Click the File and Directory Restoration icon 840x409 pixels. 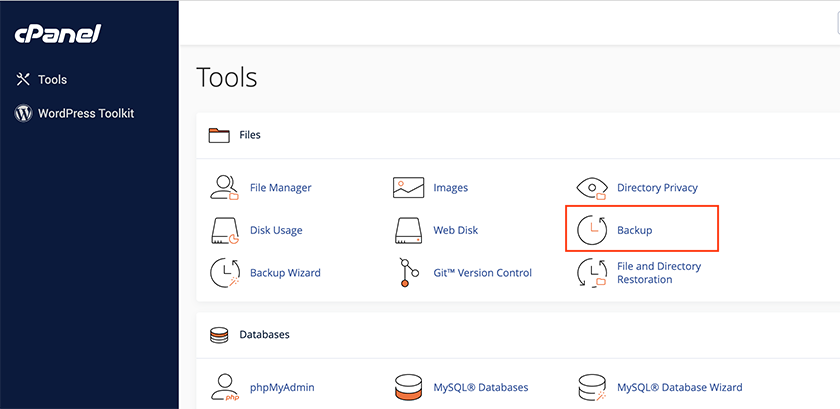[592, 273]
